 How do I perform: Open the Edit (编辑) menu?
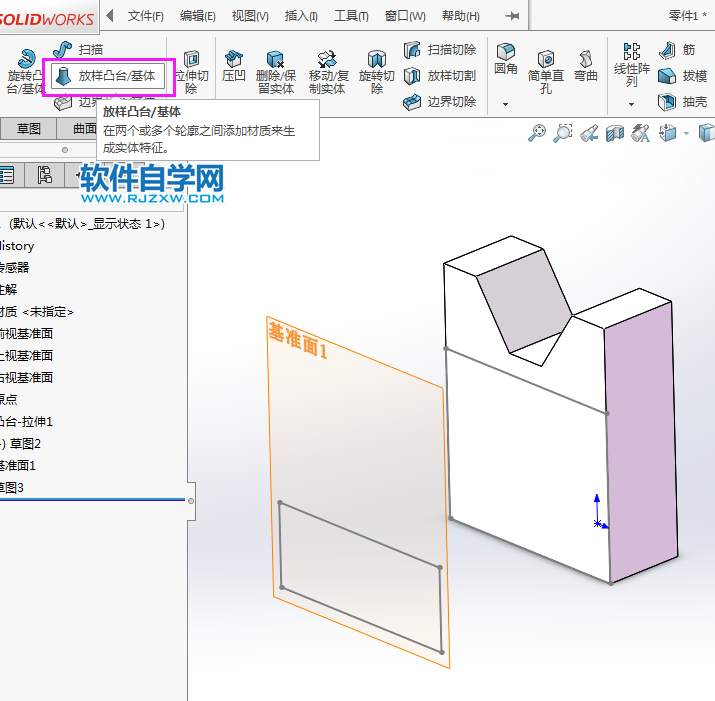[x=197, y=16]
